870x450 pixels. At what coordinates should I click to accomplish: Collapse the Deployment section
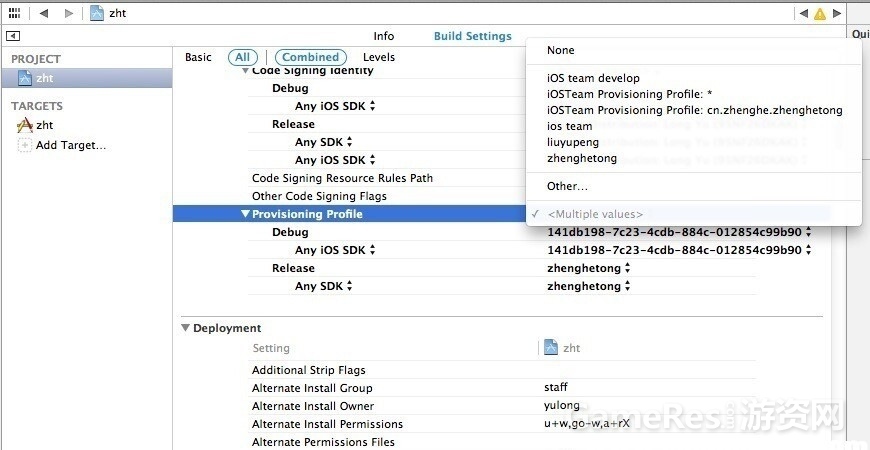[185, 328]
